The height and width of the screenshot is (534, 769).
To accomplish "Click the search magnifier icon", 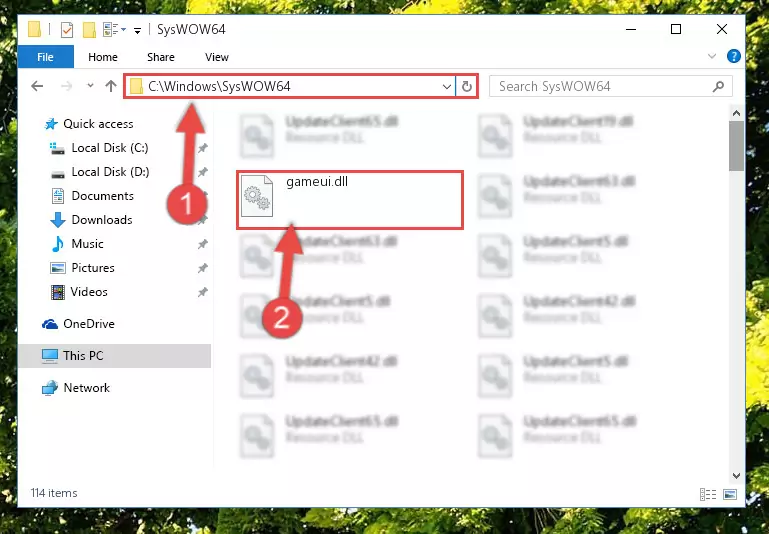I will tap(718, 87).
